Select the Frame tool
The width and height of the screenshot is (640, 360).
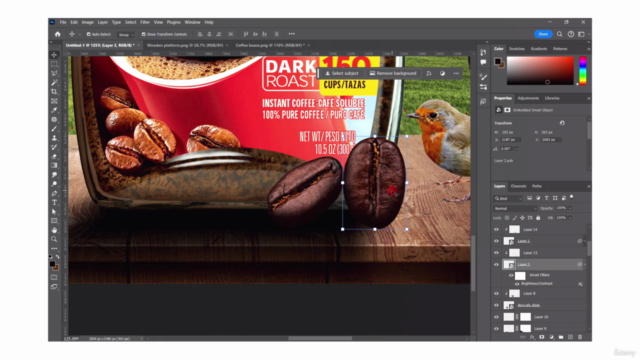point(54,101)
